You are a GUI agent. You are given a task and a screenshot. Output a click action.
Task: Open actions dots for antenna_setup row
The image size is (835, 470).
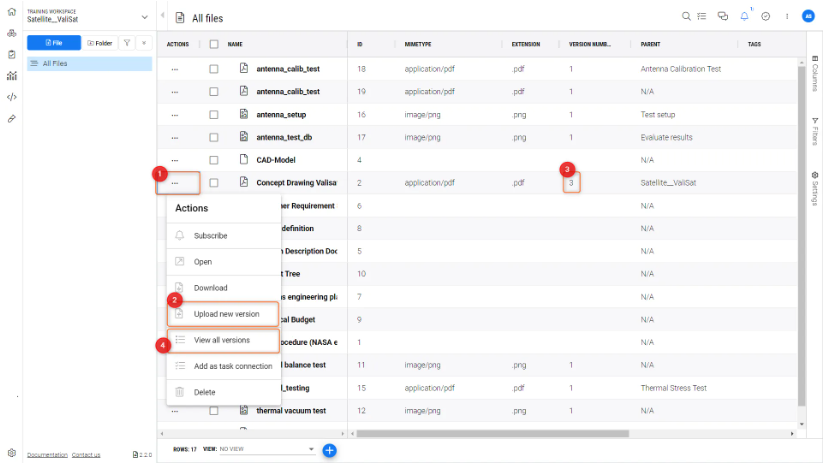coord(175,115)
